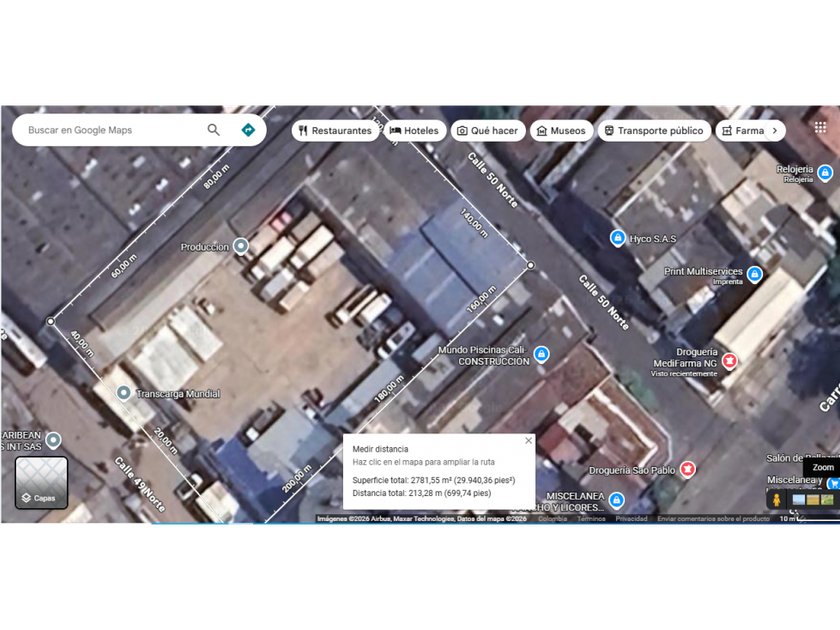Click the Buscar en Google Maps field
This screenshot has height=630, width=840.
[x=110, y=130]
